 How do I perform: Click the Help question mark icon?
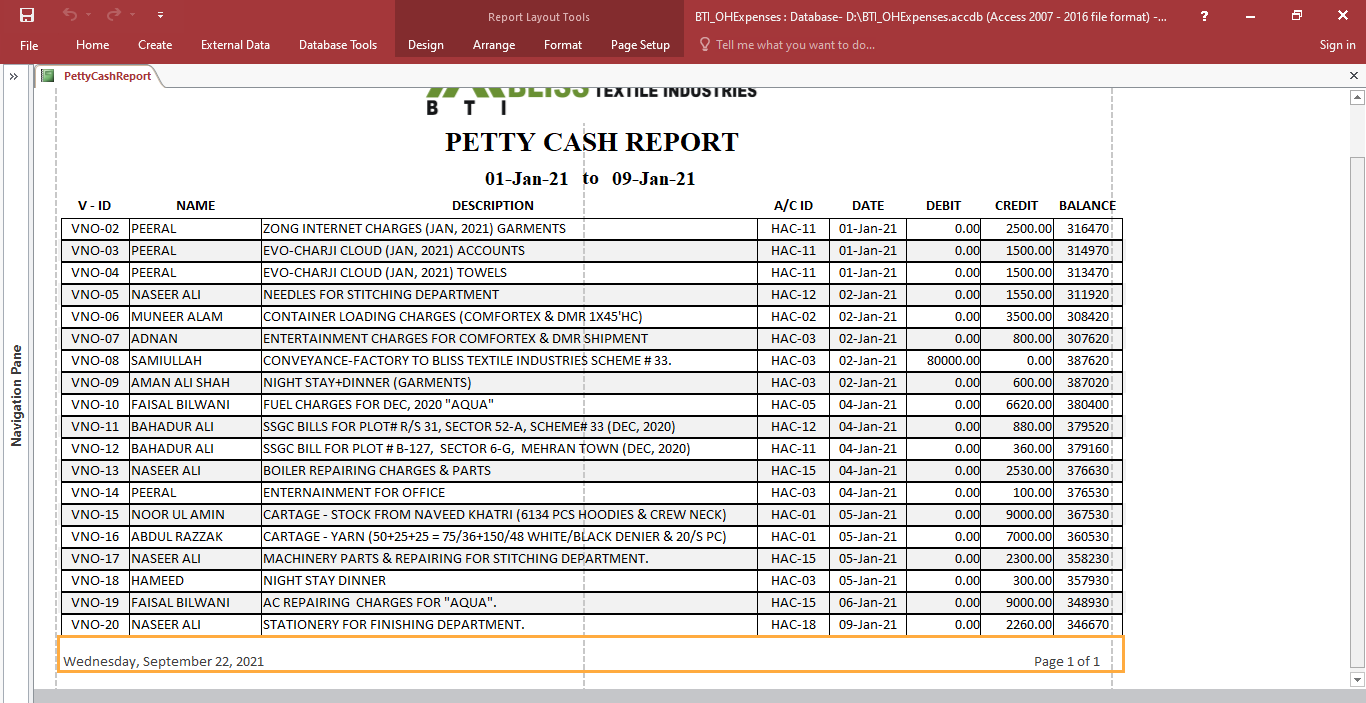point(1204,16)
